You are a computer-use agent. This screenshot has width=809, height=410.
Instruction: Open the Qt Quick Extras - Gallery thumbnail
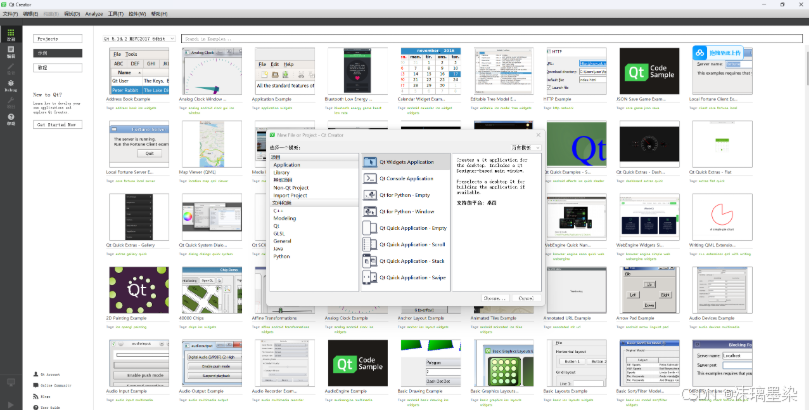click(139, 217)
